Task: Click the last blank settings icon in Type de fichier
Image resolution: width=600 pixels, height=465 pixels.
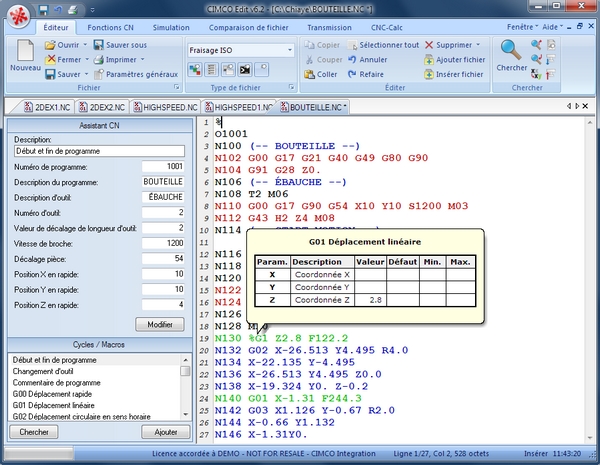Action: coord(262,69)
